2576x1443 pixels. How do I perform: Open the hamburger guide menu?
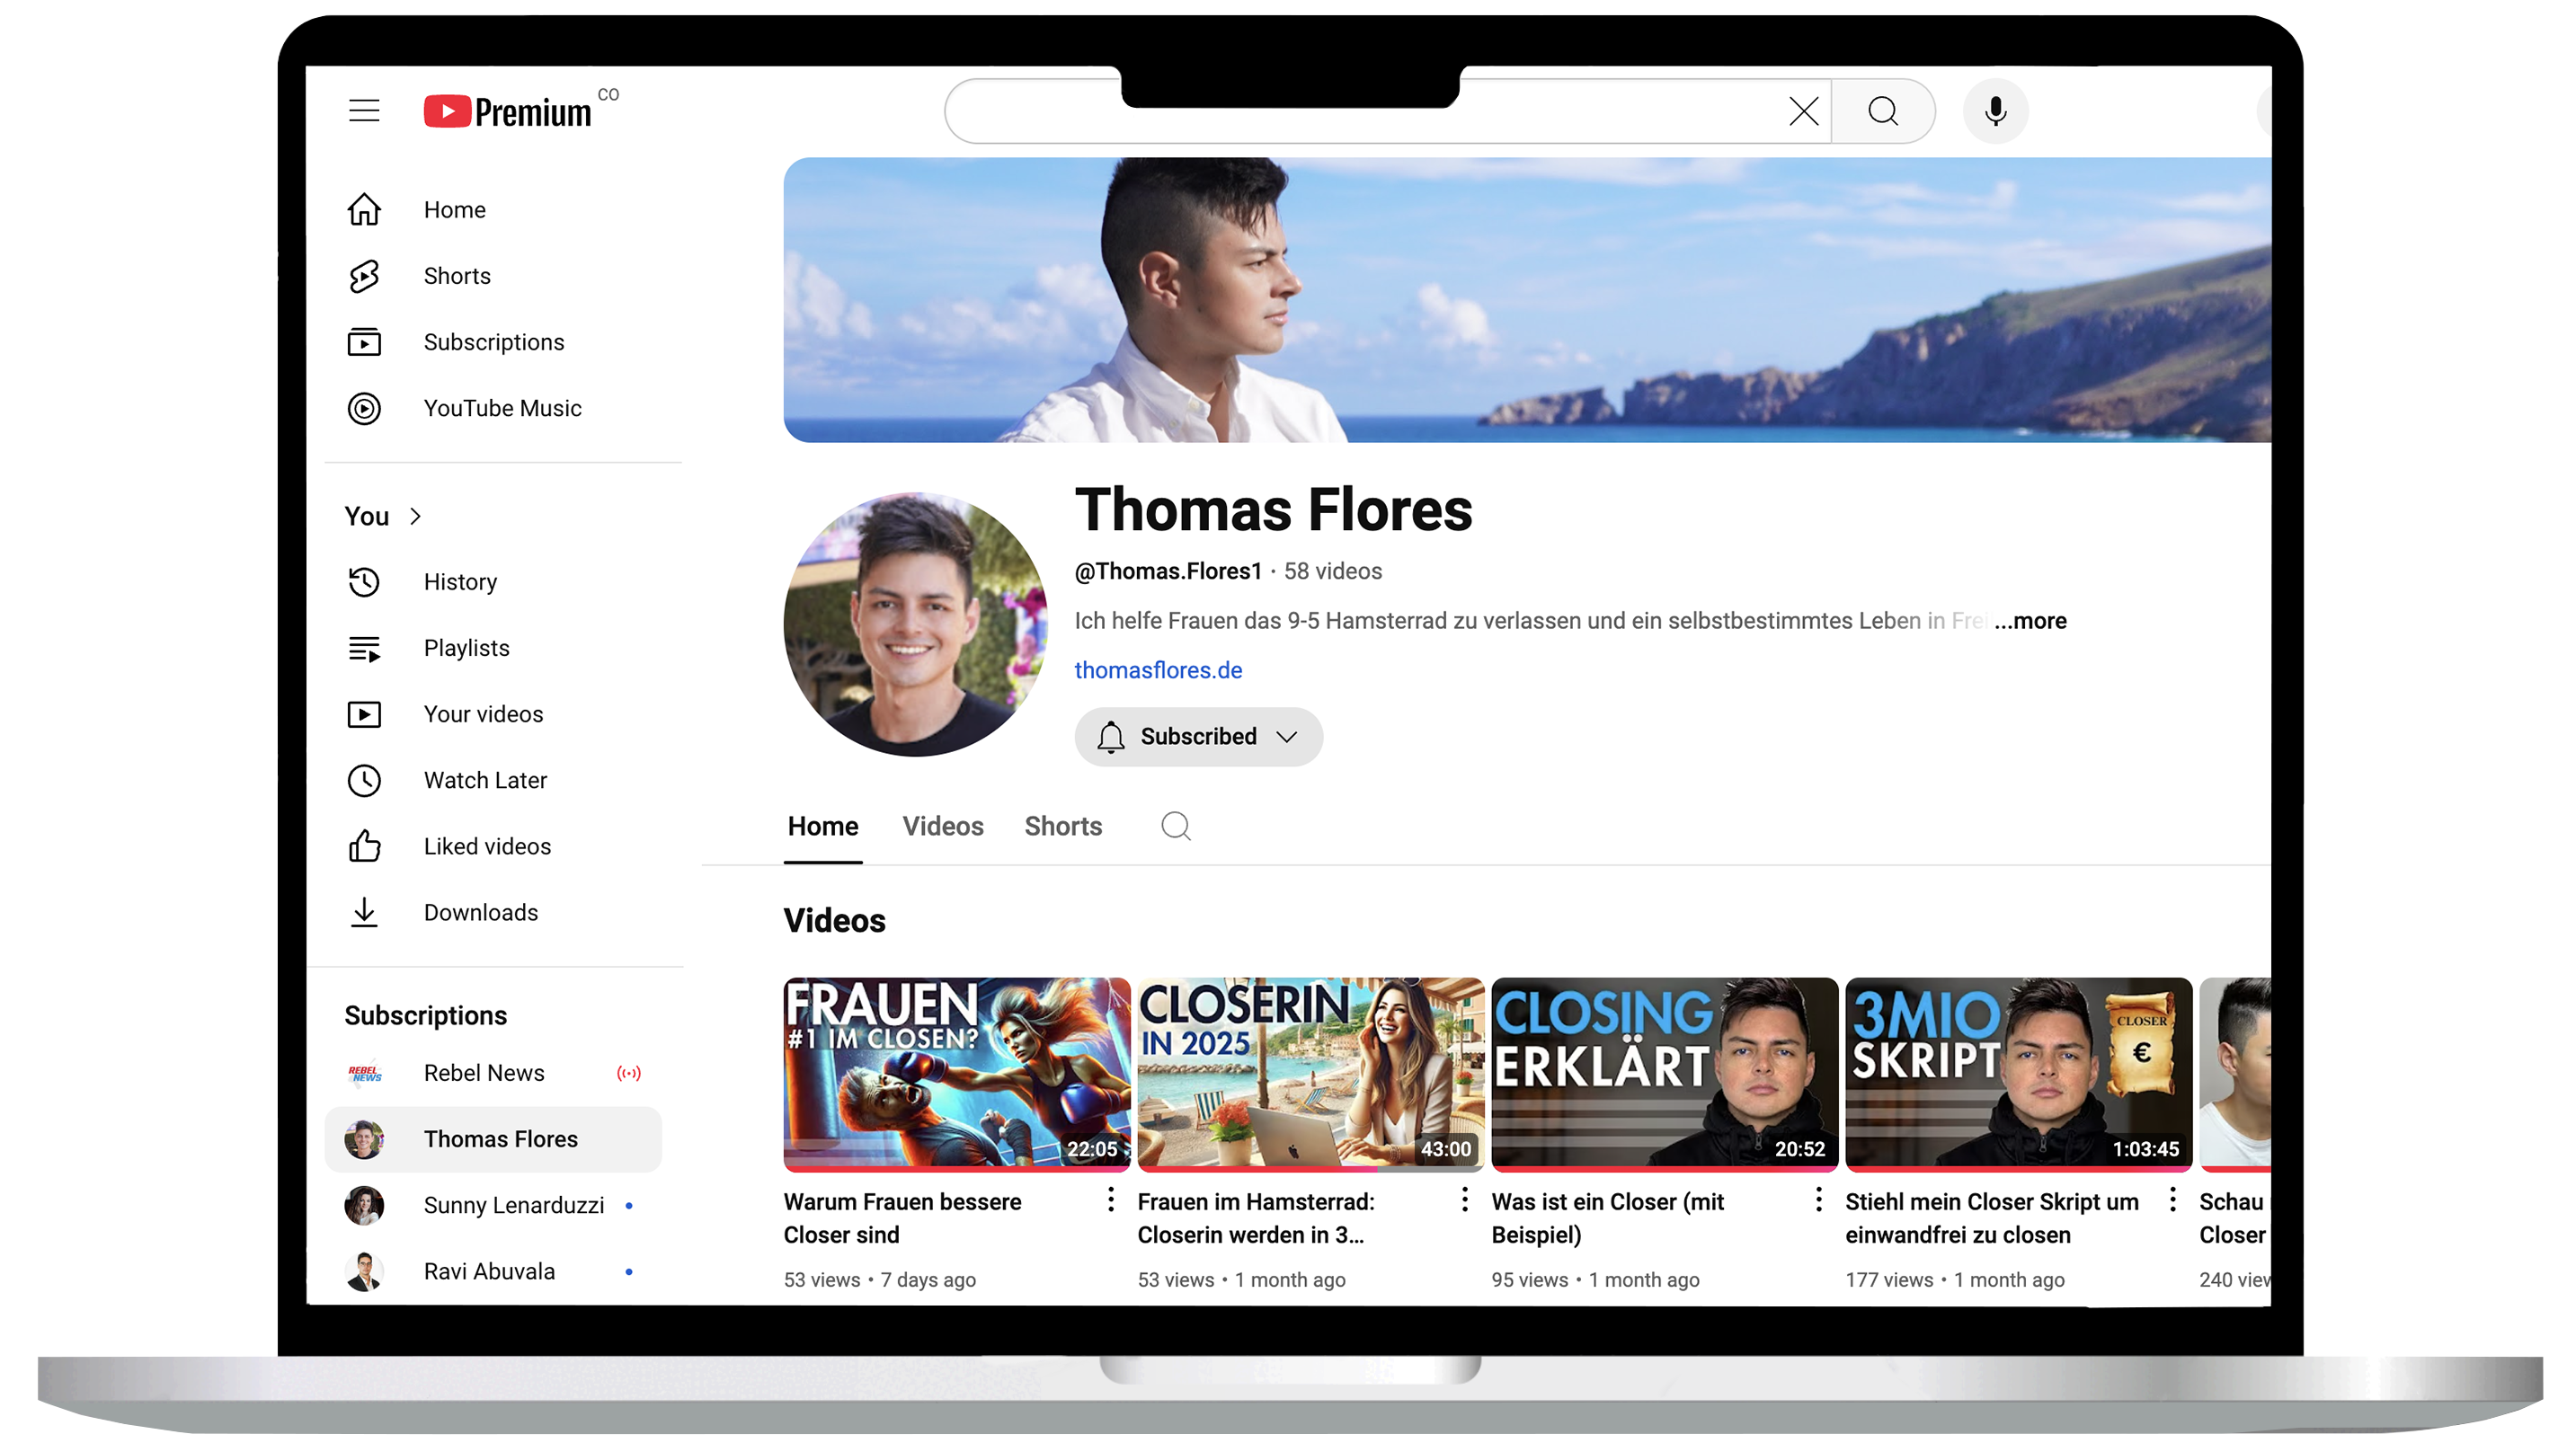364,110
